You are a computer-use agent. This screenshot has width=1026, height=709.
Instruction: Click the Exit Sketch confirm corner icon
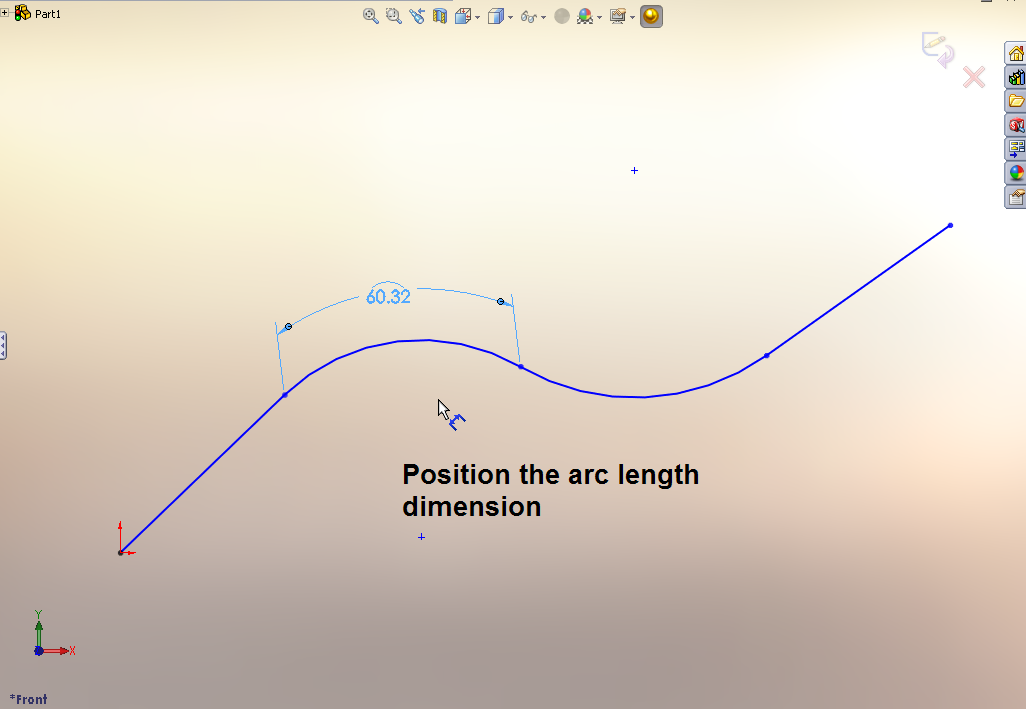pyautogui.click(x=938, y=50)
